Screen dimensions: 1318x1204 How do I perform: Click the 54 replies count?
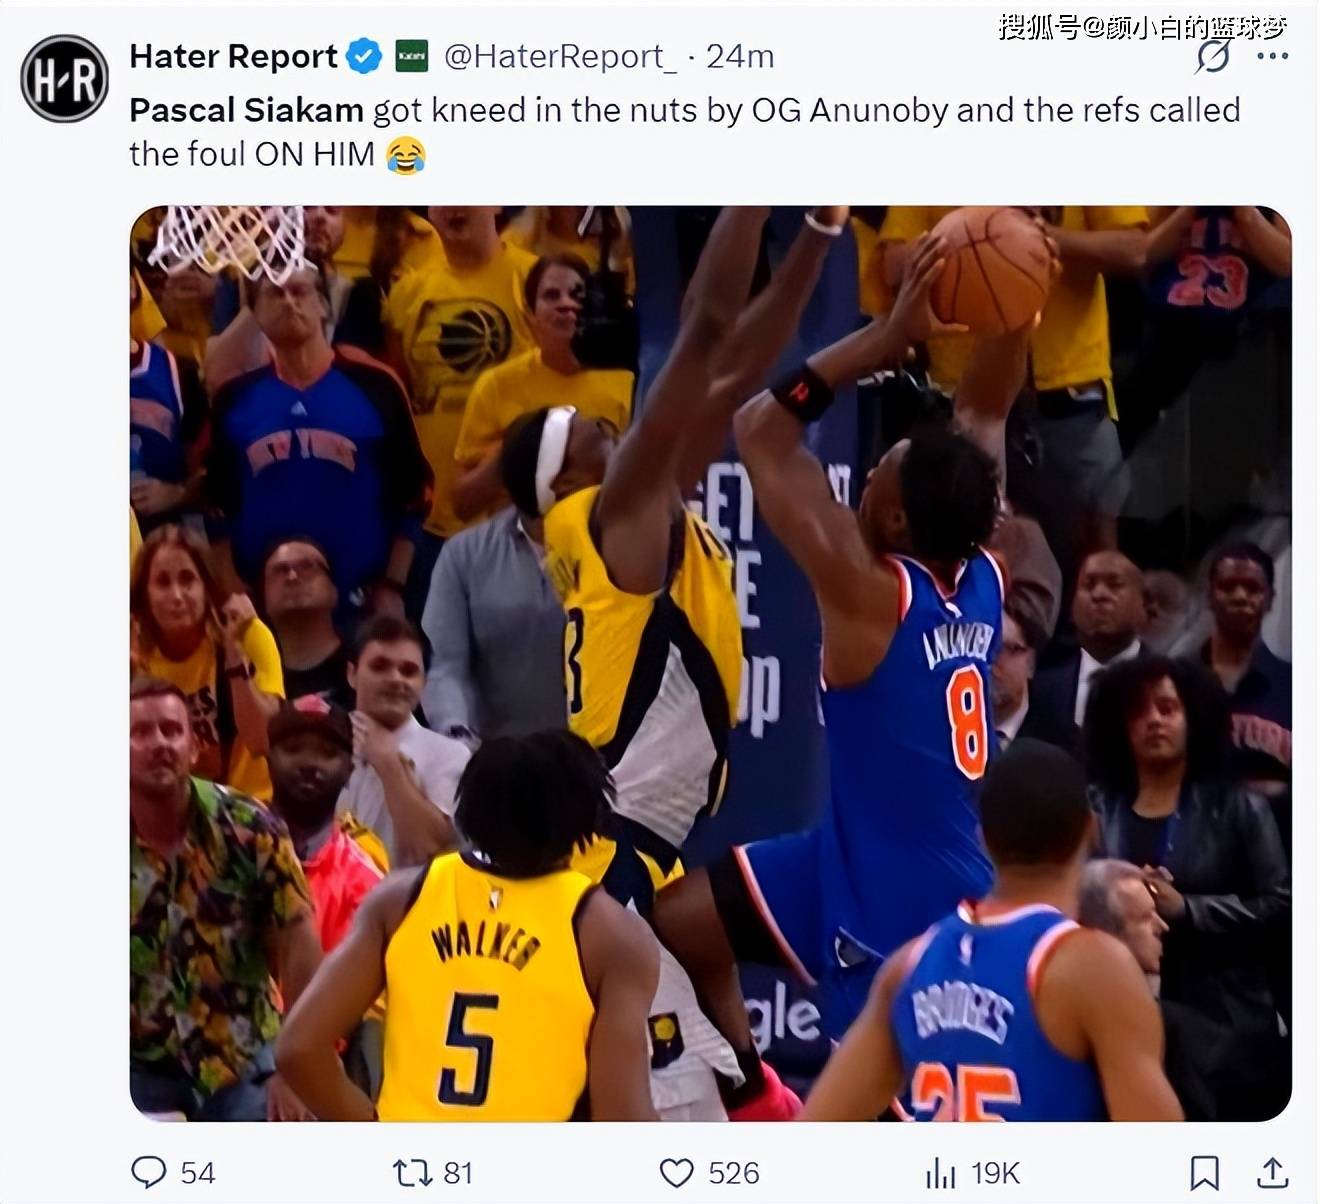click(x=198, y=1173)
